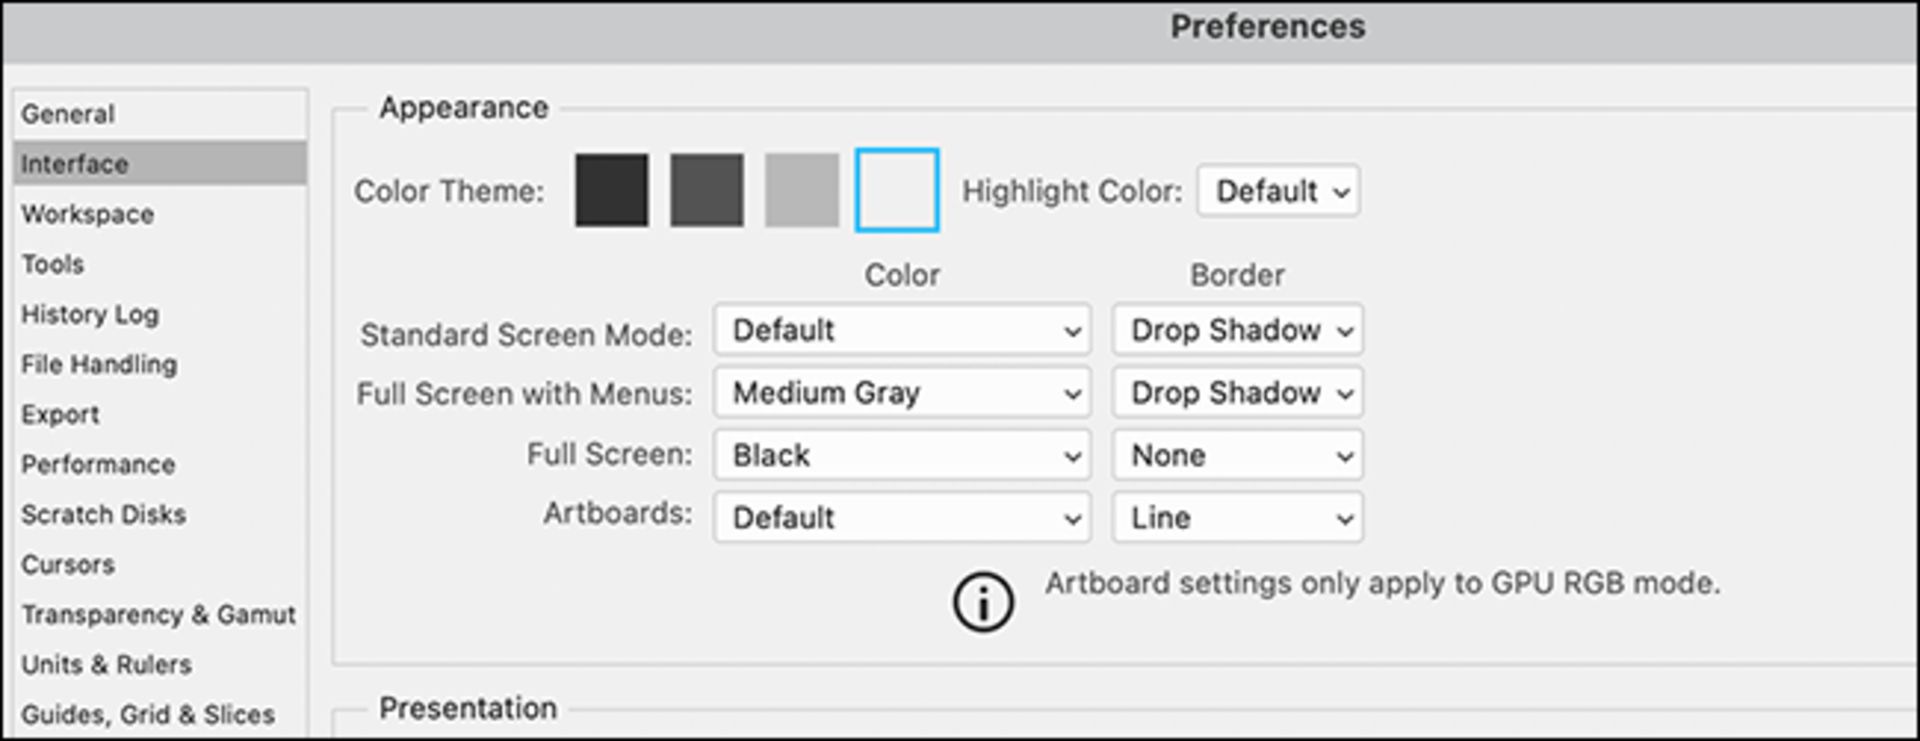Go to Tools preferences
Image resolution: width=1920 pixels, height=741 pixels.
click(53, 264)
